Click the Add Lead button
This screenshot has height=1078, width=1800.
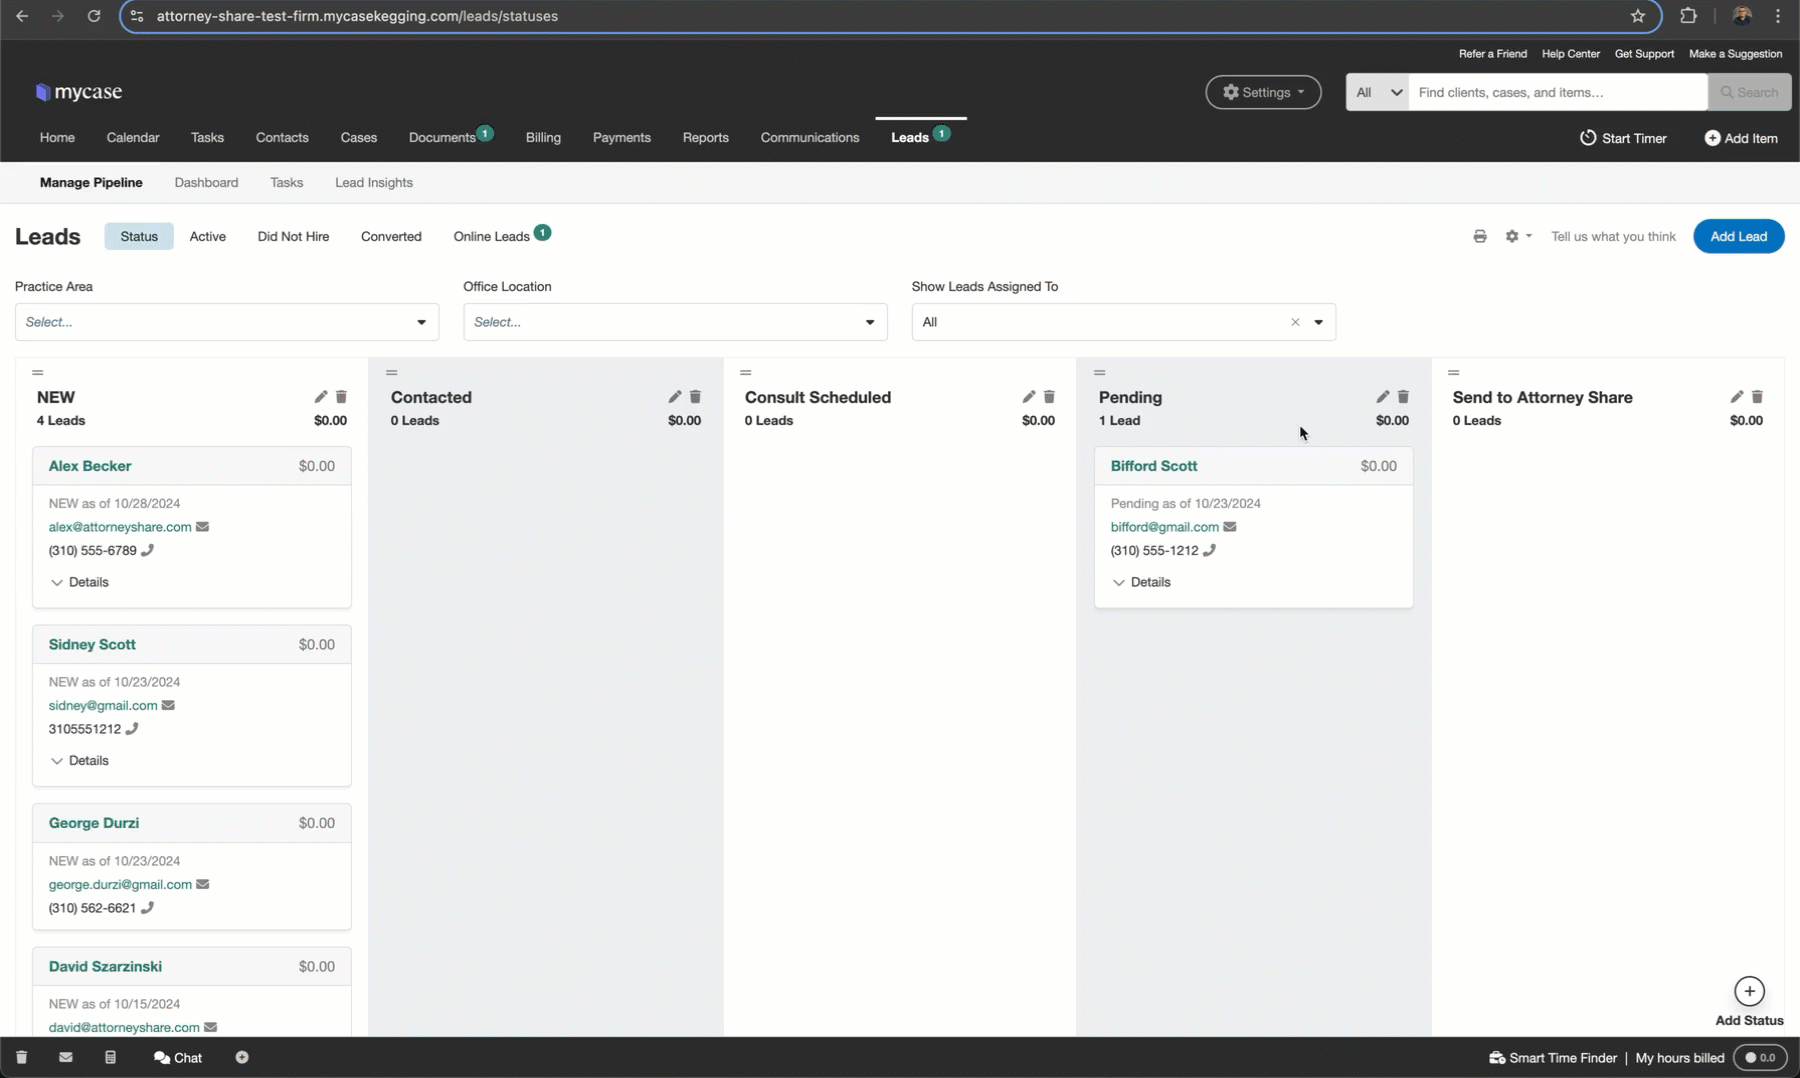pyautogui.click(x=1738, y=236)
